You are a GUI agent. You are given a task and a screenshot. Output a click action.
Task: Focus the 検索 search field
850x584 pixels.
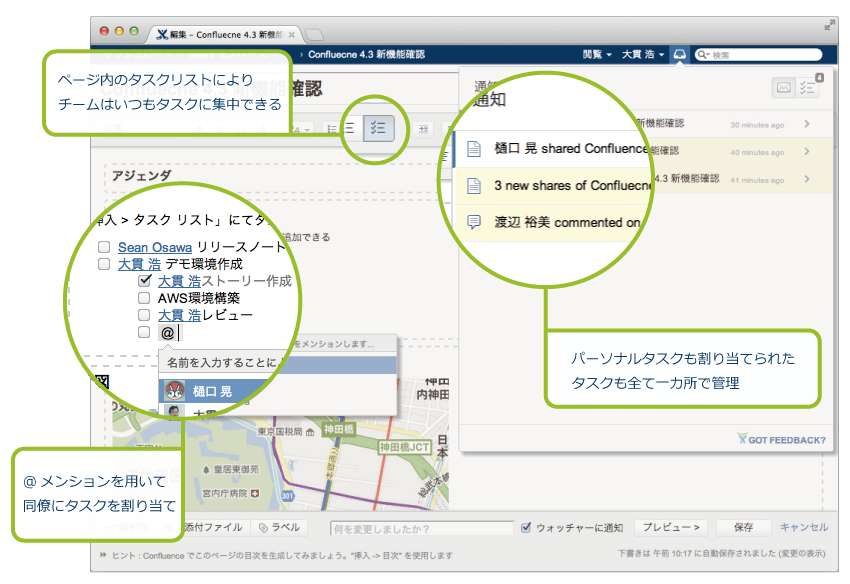[758, 55]
